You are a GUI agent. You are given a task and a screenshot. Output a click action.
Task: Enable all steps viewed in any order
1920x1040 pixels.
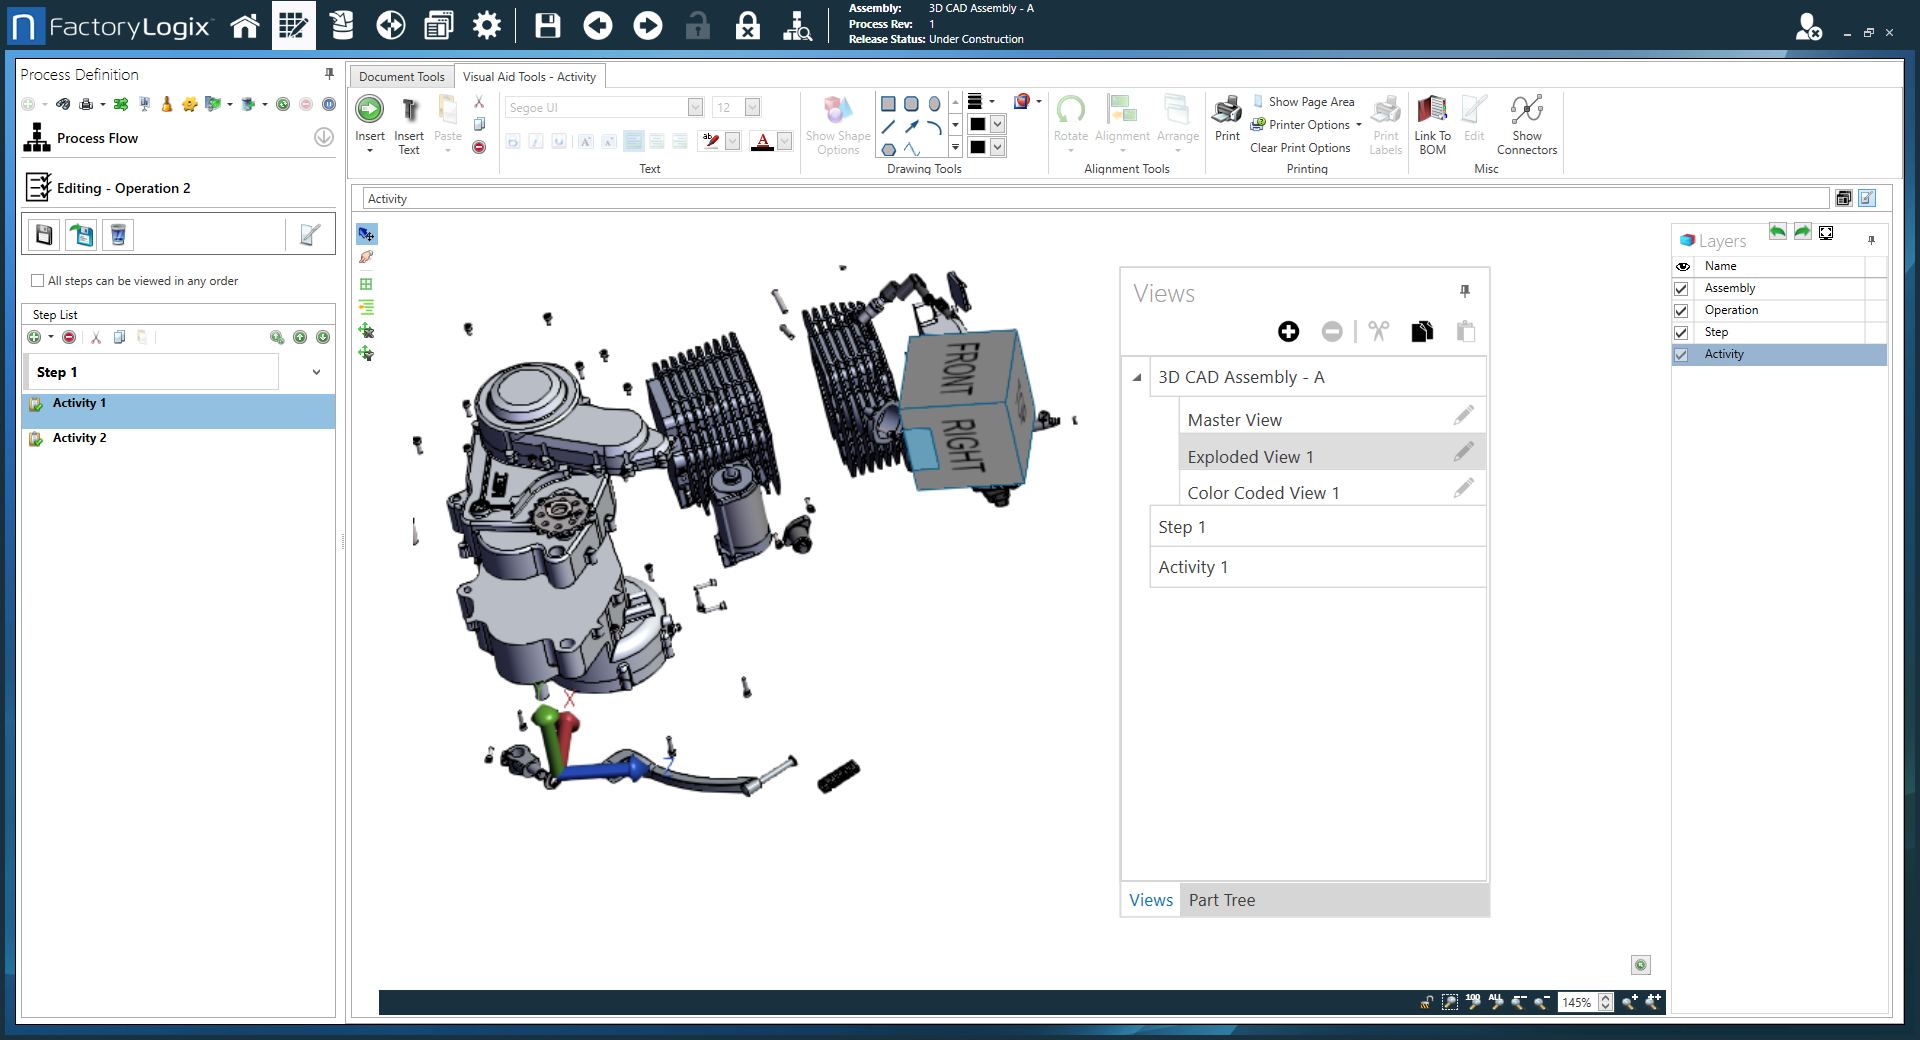(38, 281)
